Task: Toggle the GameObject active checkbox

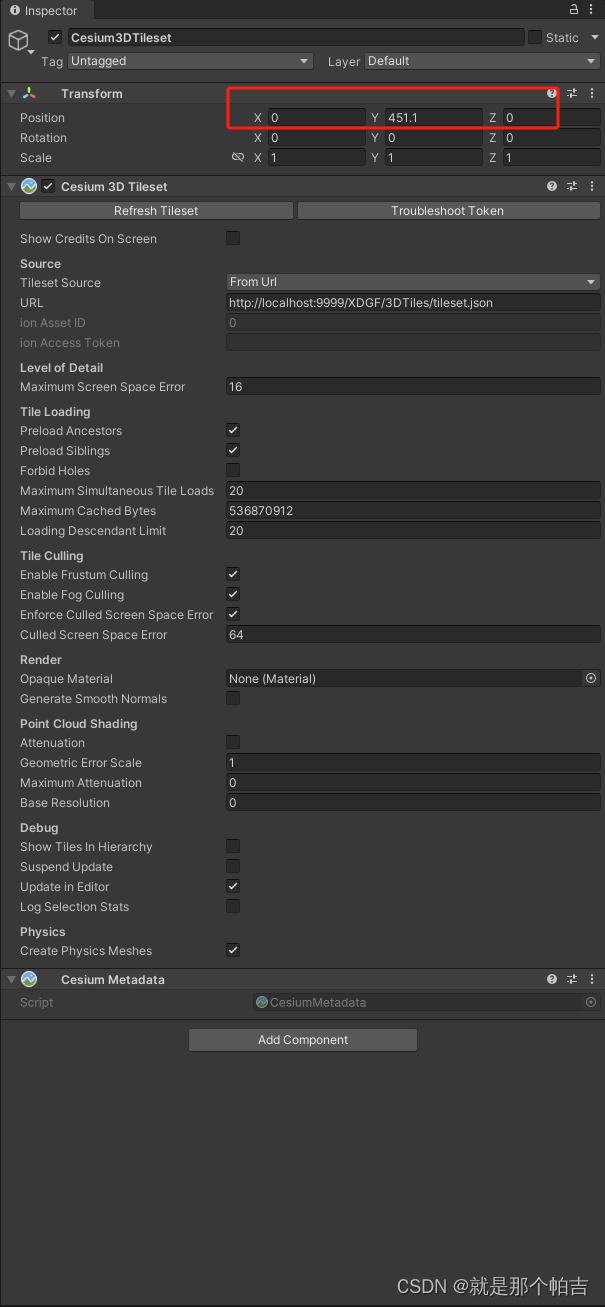Action: pyautogui.click(x=55, y=37)
